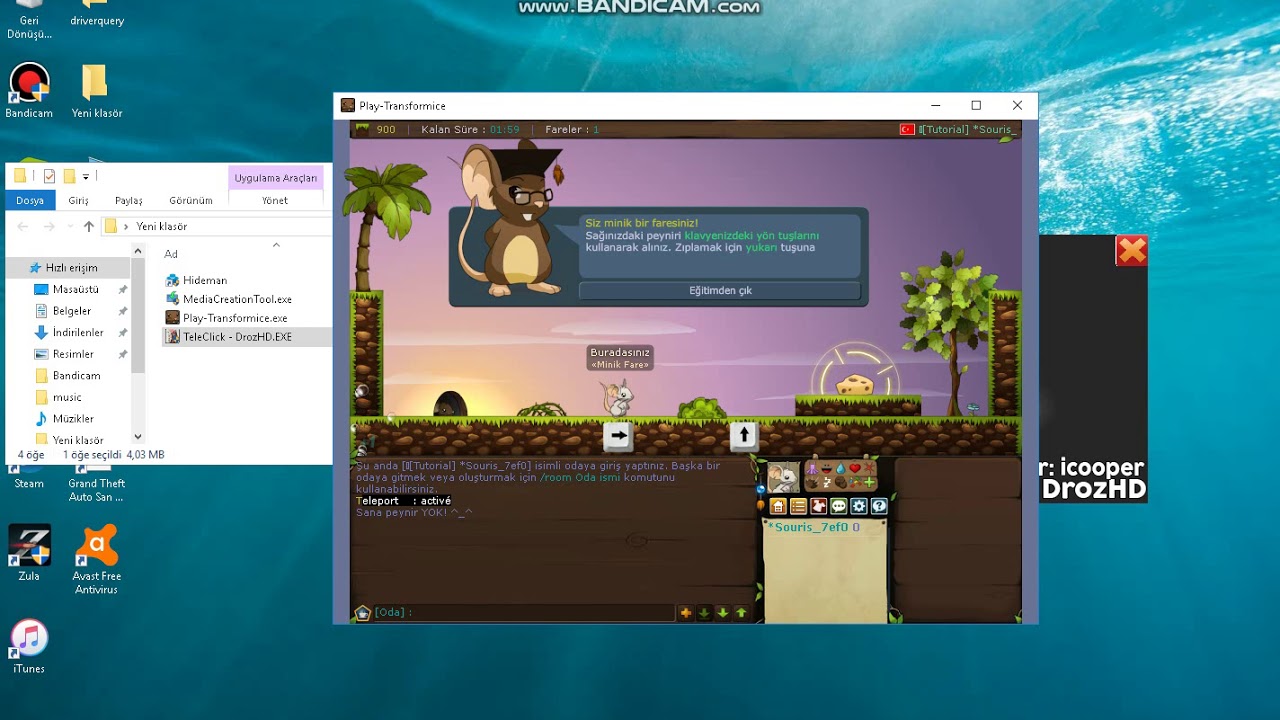Viewport: 1280px width, 720px height.
Task: Open the Yönet ribbon tab
Action: pos(275,200)
